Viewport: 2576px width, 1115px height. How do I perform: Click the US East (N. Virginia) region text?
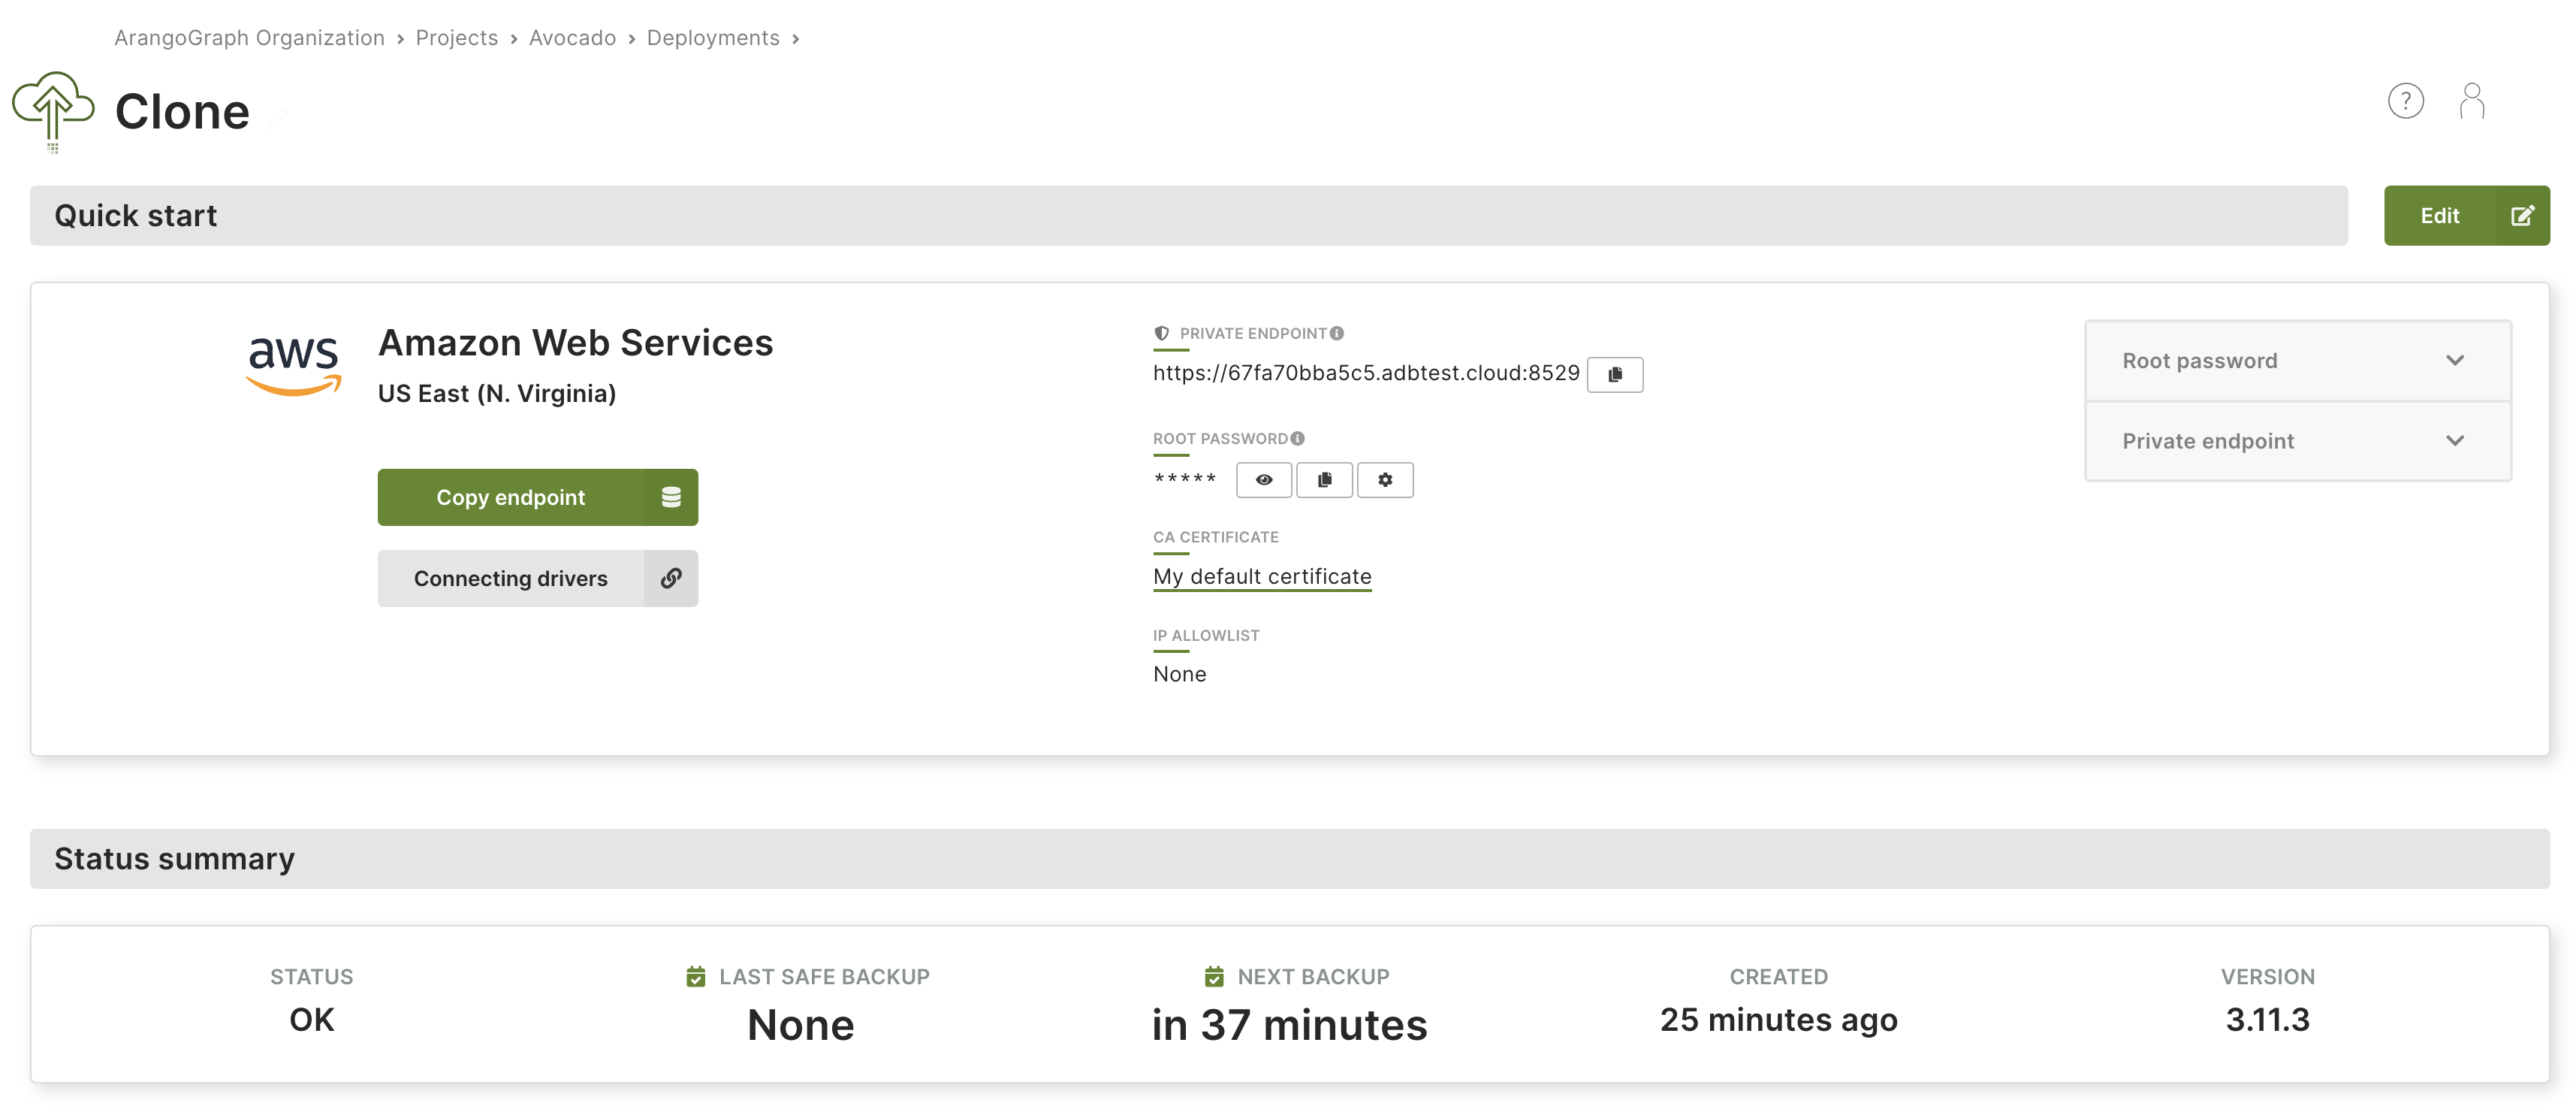(x=497, y=394)
